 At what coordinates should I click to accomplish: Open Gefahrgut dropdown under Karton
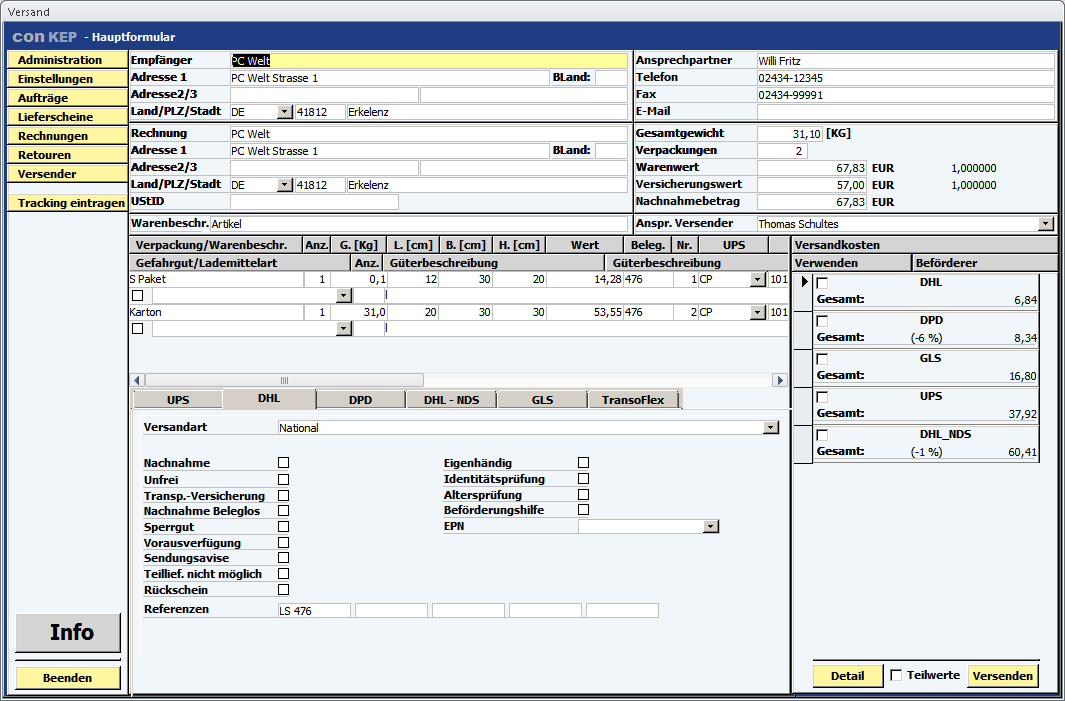click(344, 329)
